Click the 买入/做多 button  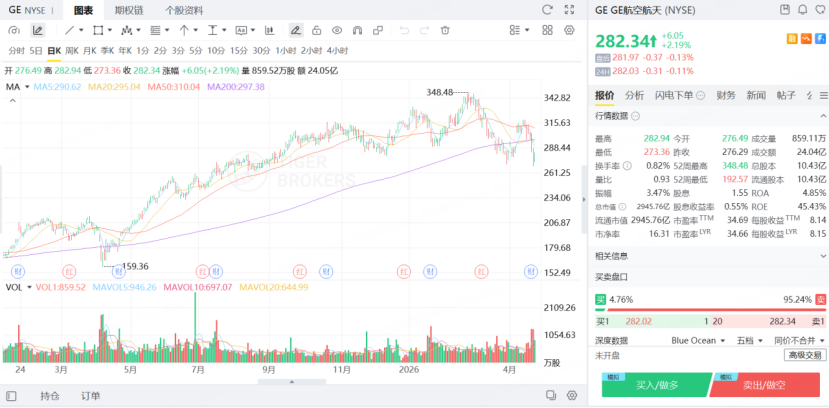click(x=657, y=385)
